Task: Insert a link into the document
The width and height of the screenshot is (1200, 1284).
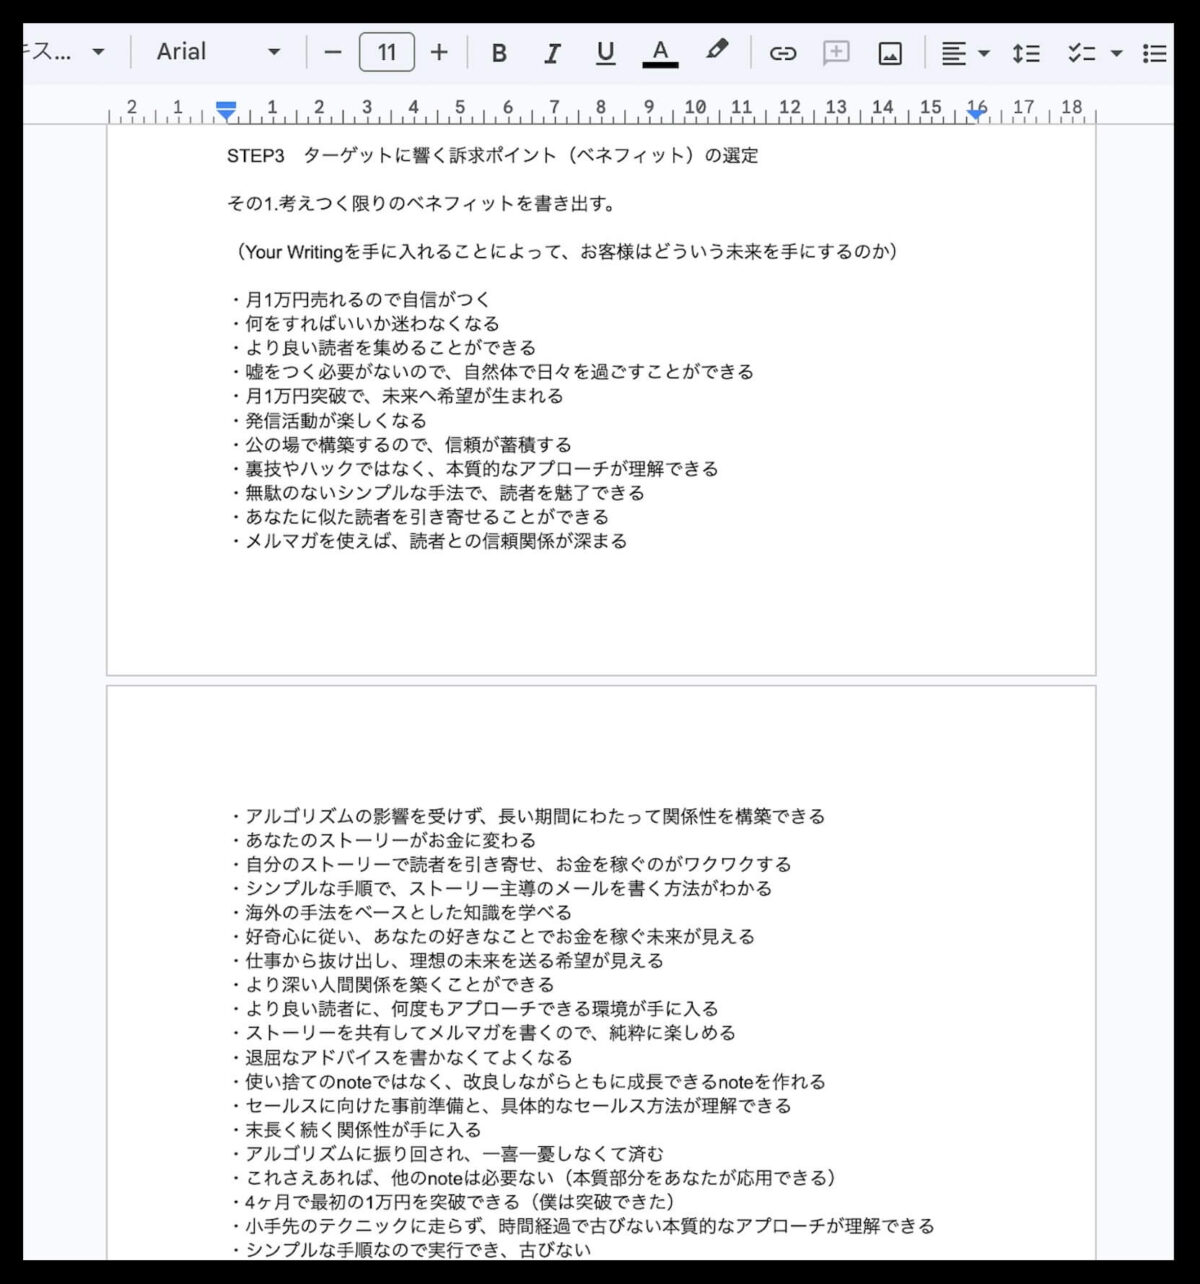Action: click(x=784, y=52)
